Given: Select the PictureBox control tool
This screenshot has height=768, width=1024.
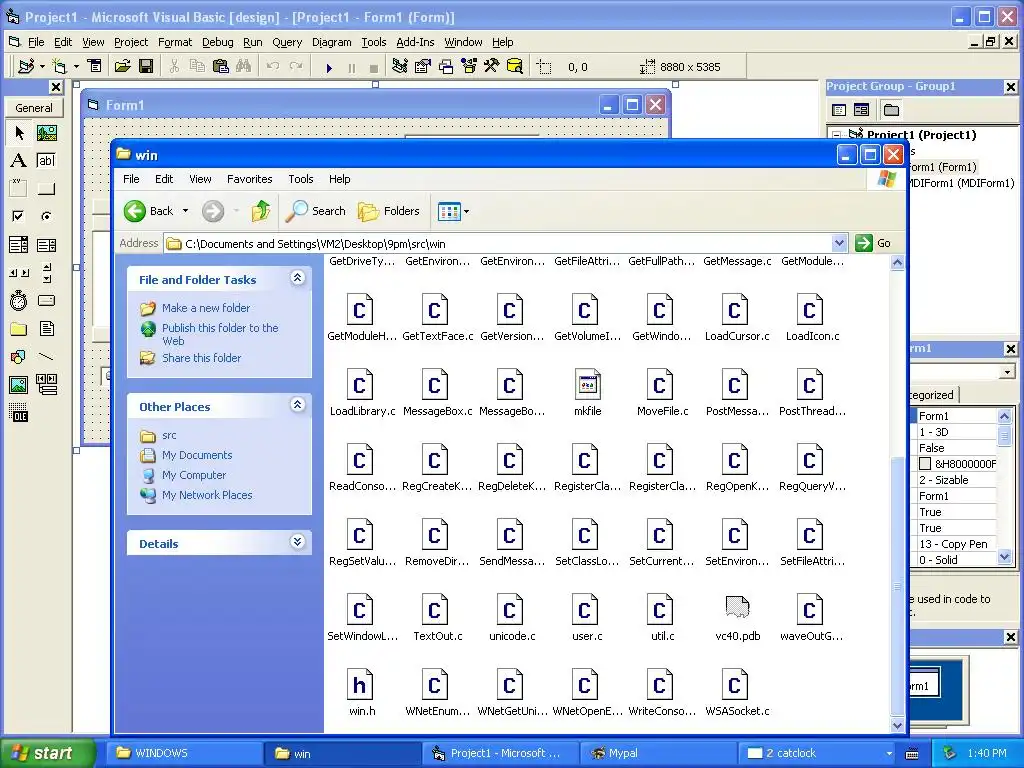Looking at the screenshot, I should pyautogui.click(x=46, y=133).
